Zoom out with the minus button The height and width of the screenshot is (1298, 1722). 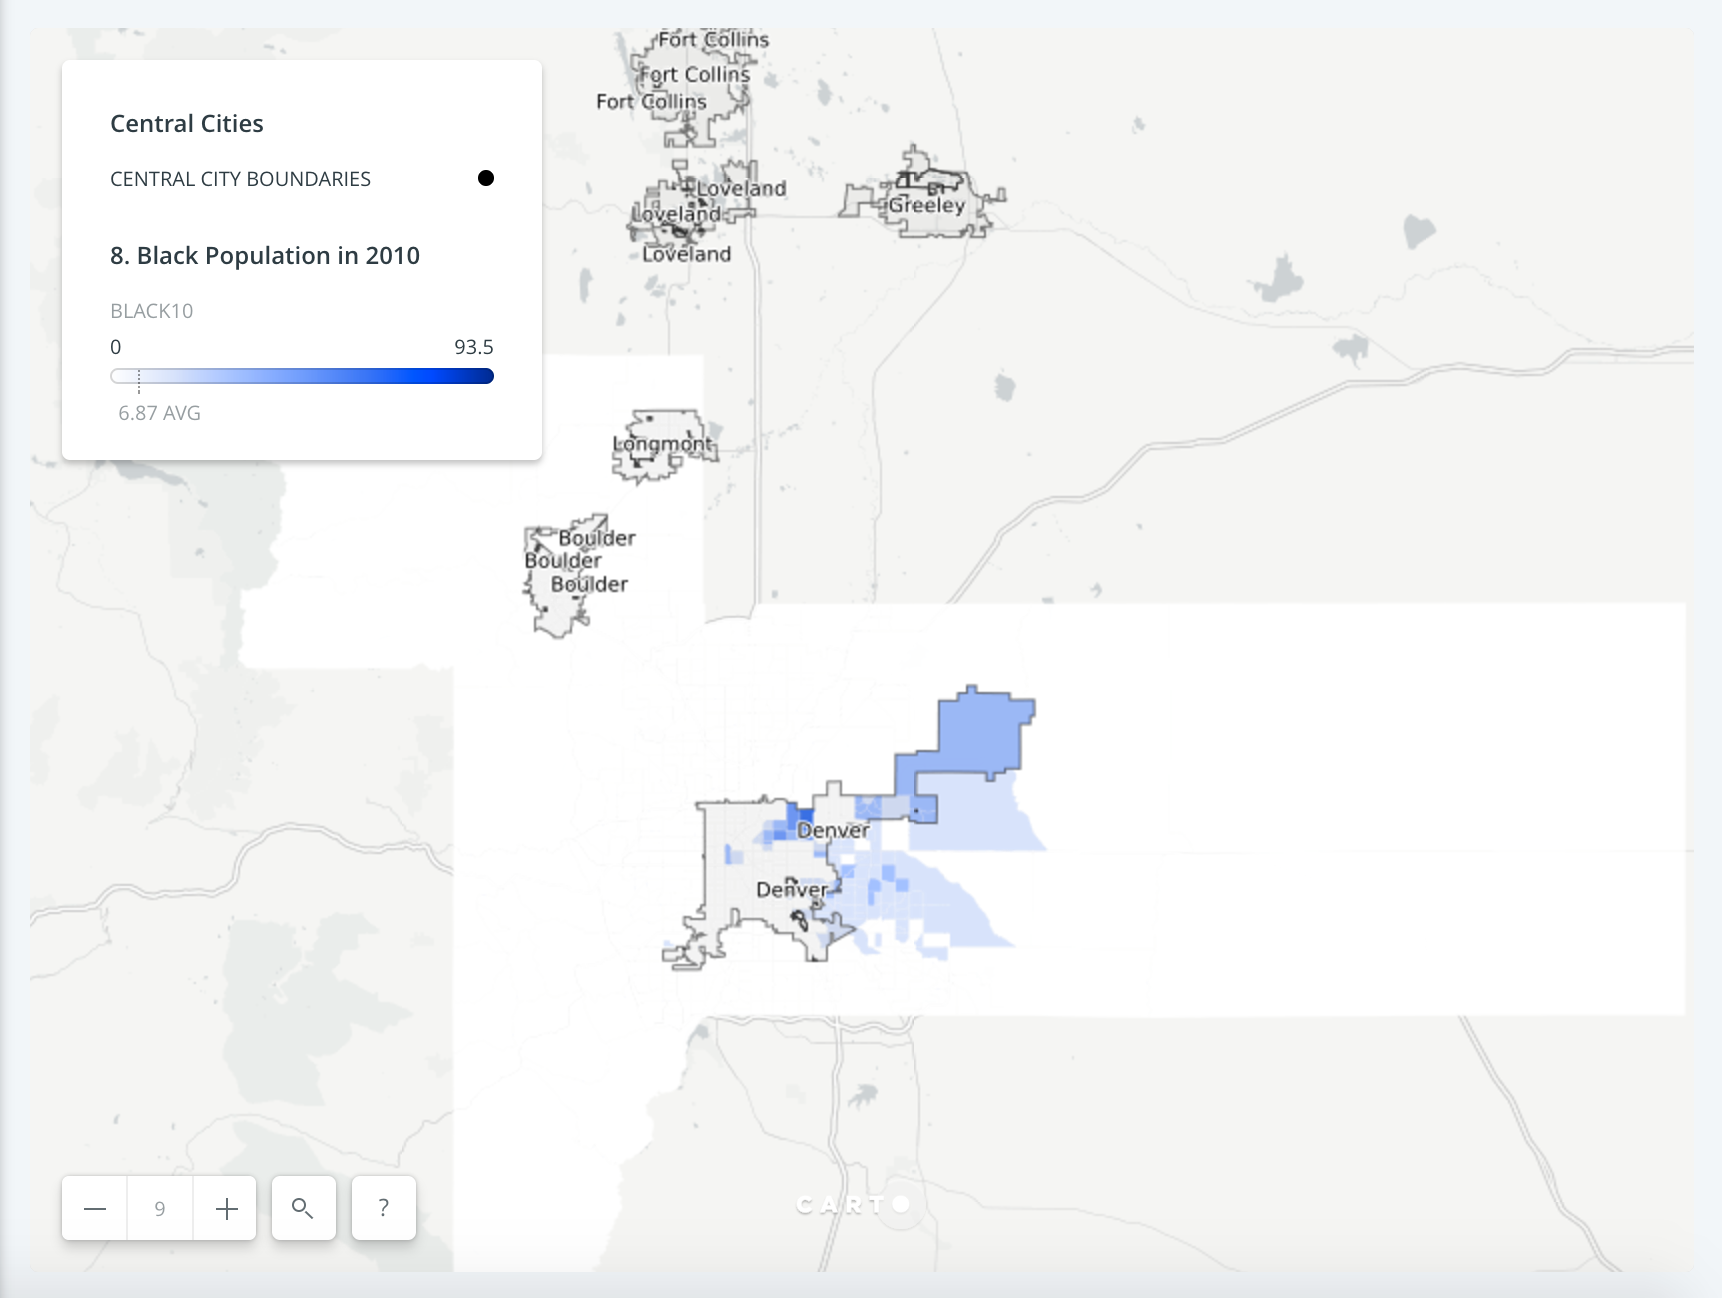pos(95,1208)
